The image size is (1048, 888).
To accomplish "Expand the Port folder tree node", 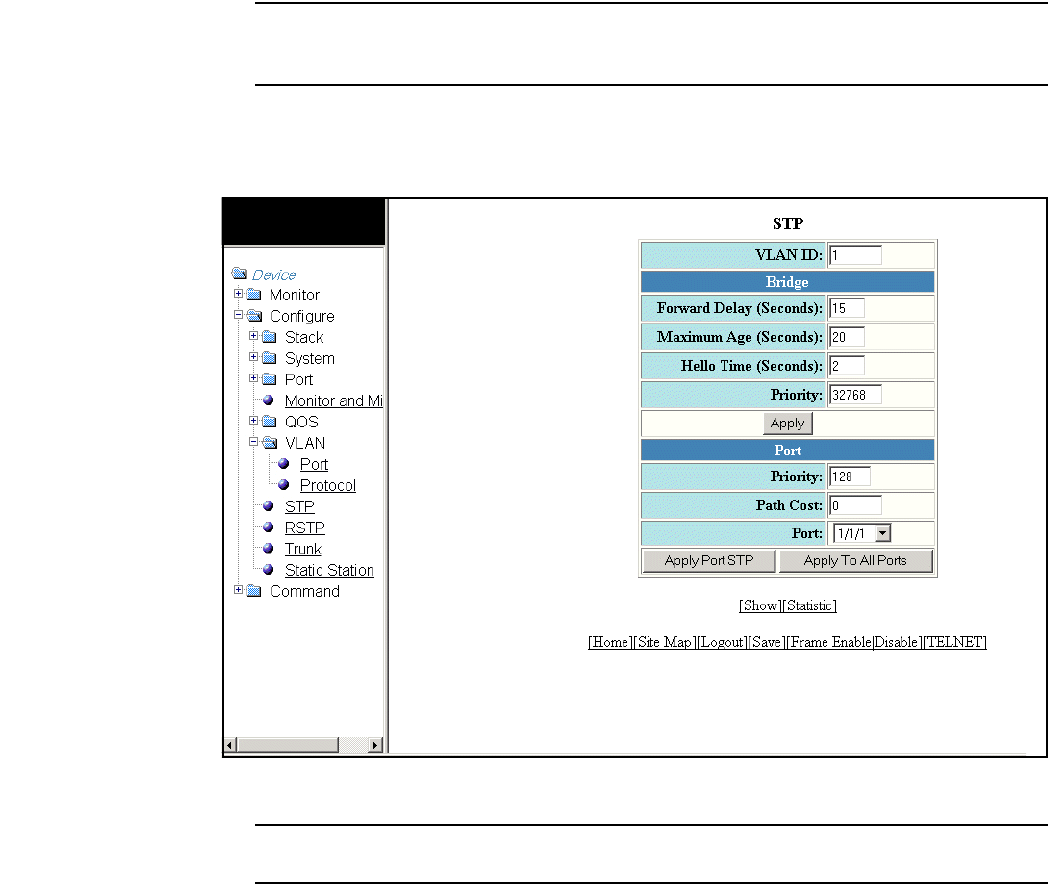I will tap(253, 378).
